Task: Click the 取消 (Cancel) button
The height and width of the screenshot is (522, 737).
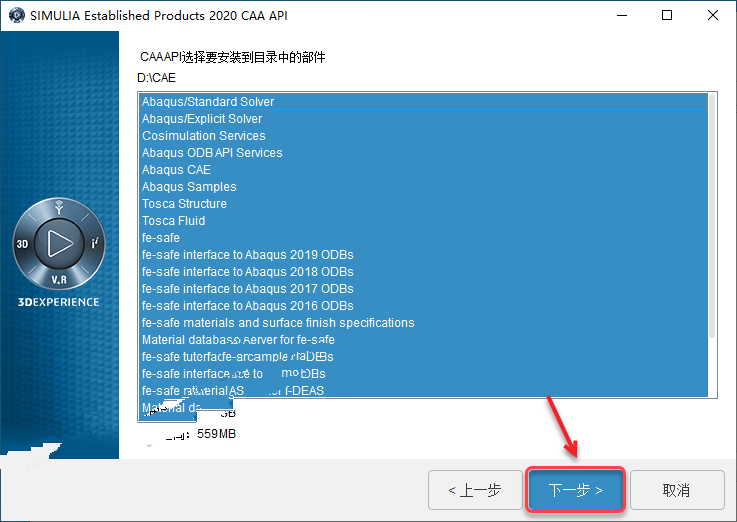Action: pyautogui.click(x=677, y=490)
